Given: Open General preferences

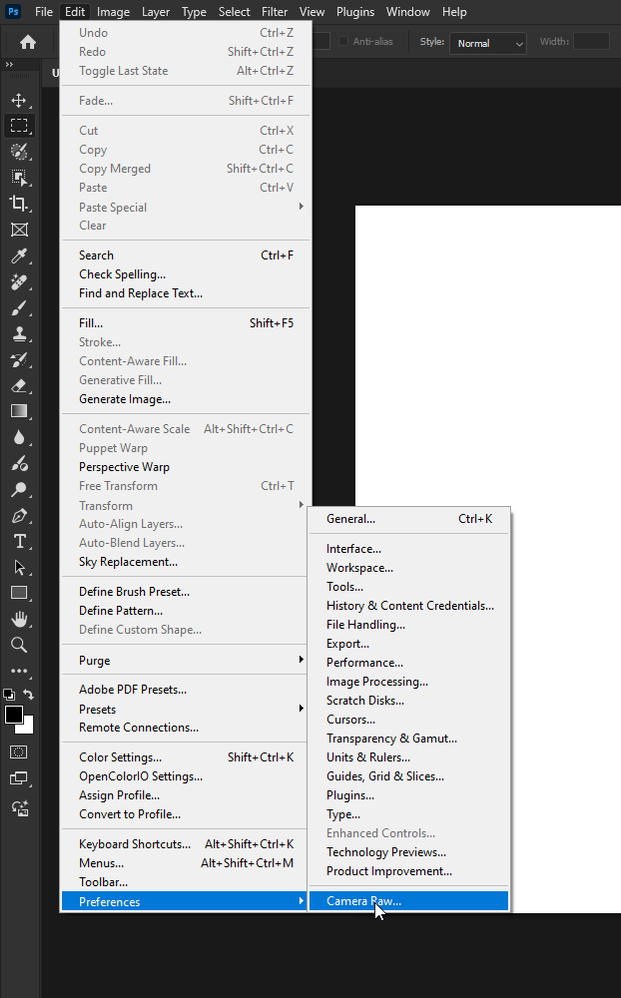Looking at the screenshot, I should click(x=408, y=519).
